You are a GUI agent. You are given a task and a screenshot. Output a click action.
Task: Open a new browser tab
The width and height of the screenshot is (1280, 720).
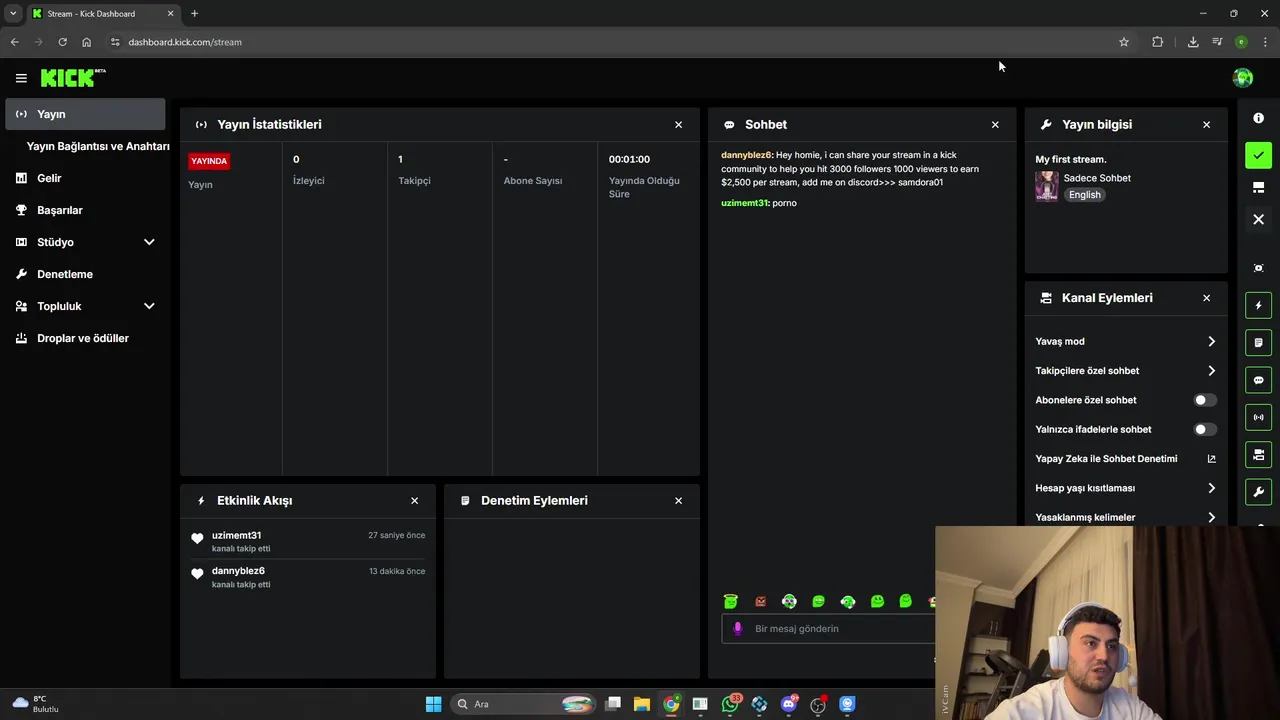(194, 14)
